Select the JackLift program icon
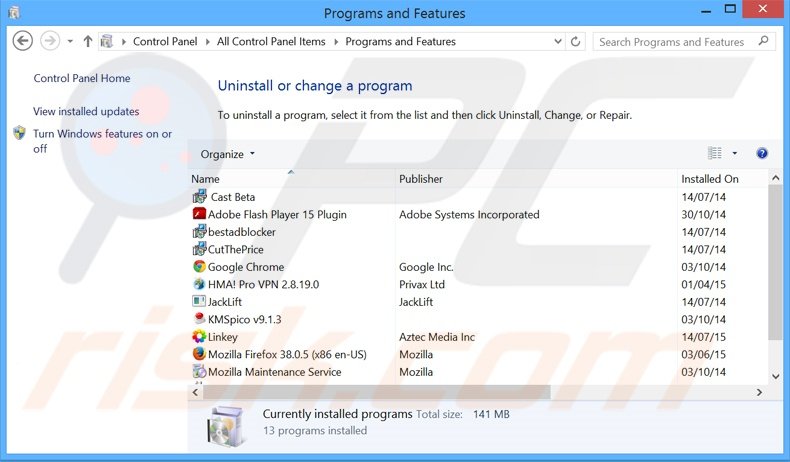The width and height of the screenshot is (790, 462). pos(200,301)
